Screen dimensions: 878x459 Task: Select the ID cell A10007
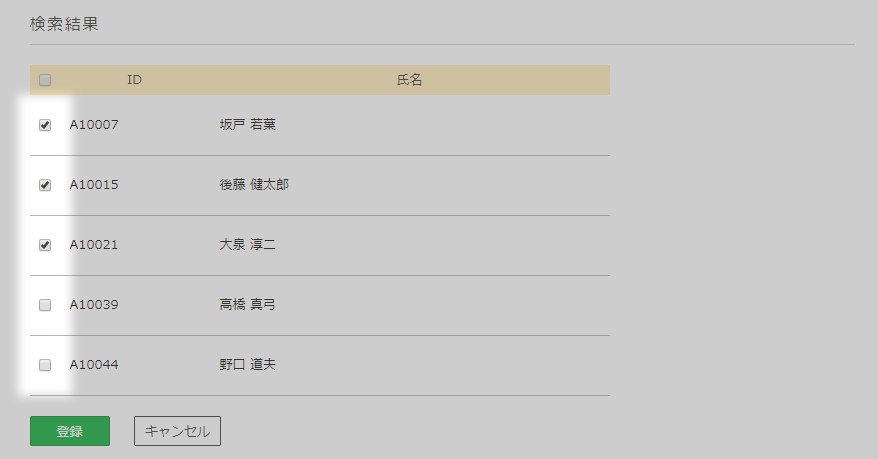(94, 124)
